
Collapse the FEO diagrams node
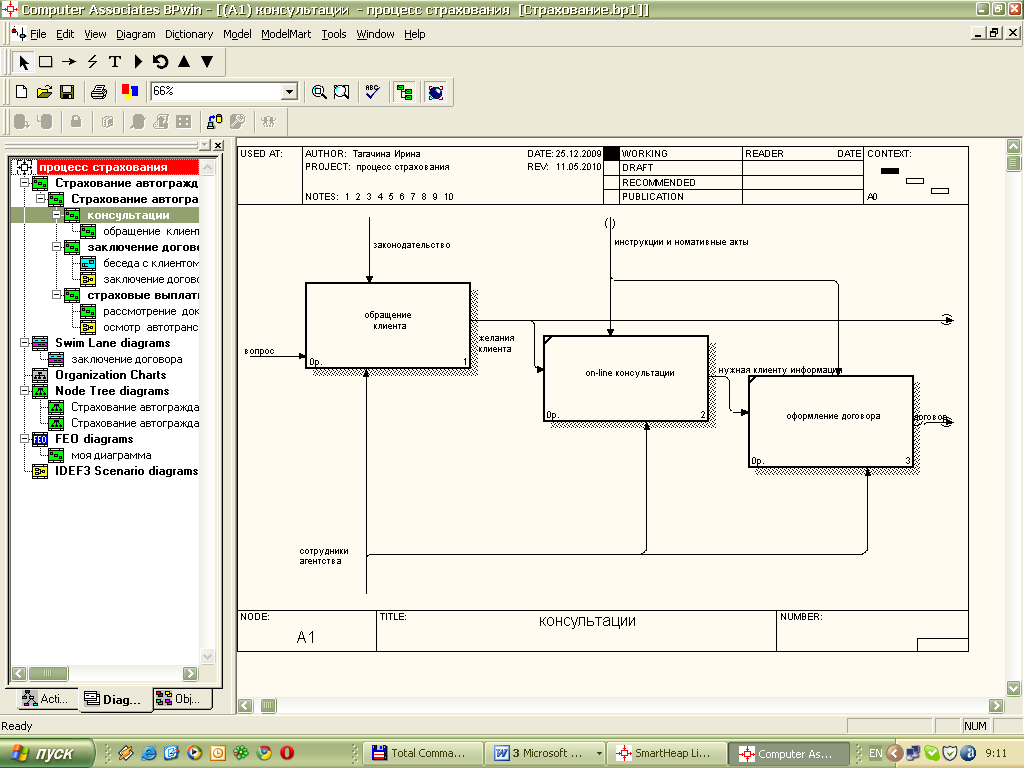point(24,439)
